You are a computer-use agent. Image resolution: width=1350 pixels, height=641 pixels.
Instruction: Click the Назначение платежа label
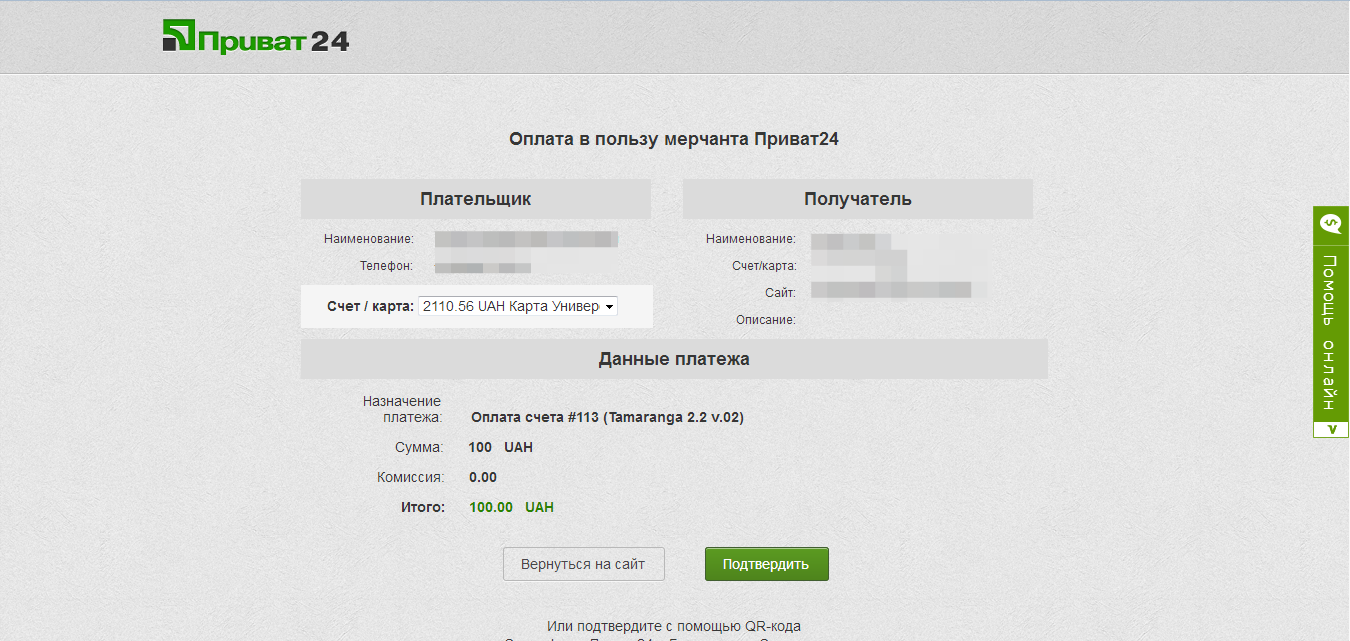[x=403, y=409]
